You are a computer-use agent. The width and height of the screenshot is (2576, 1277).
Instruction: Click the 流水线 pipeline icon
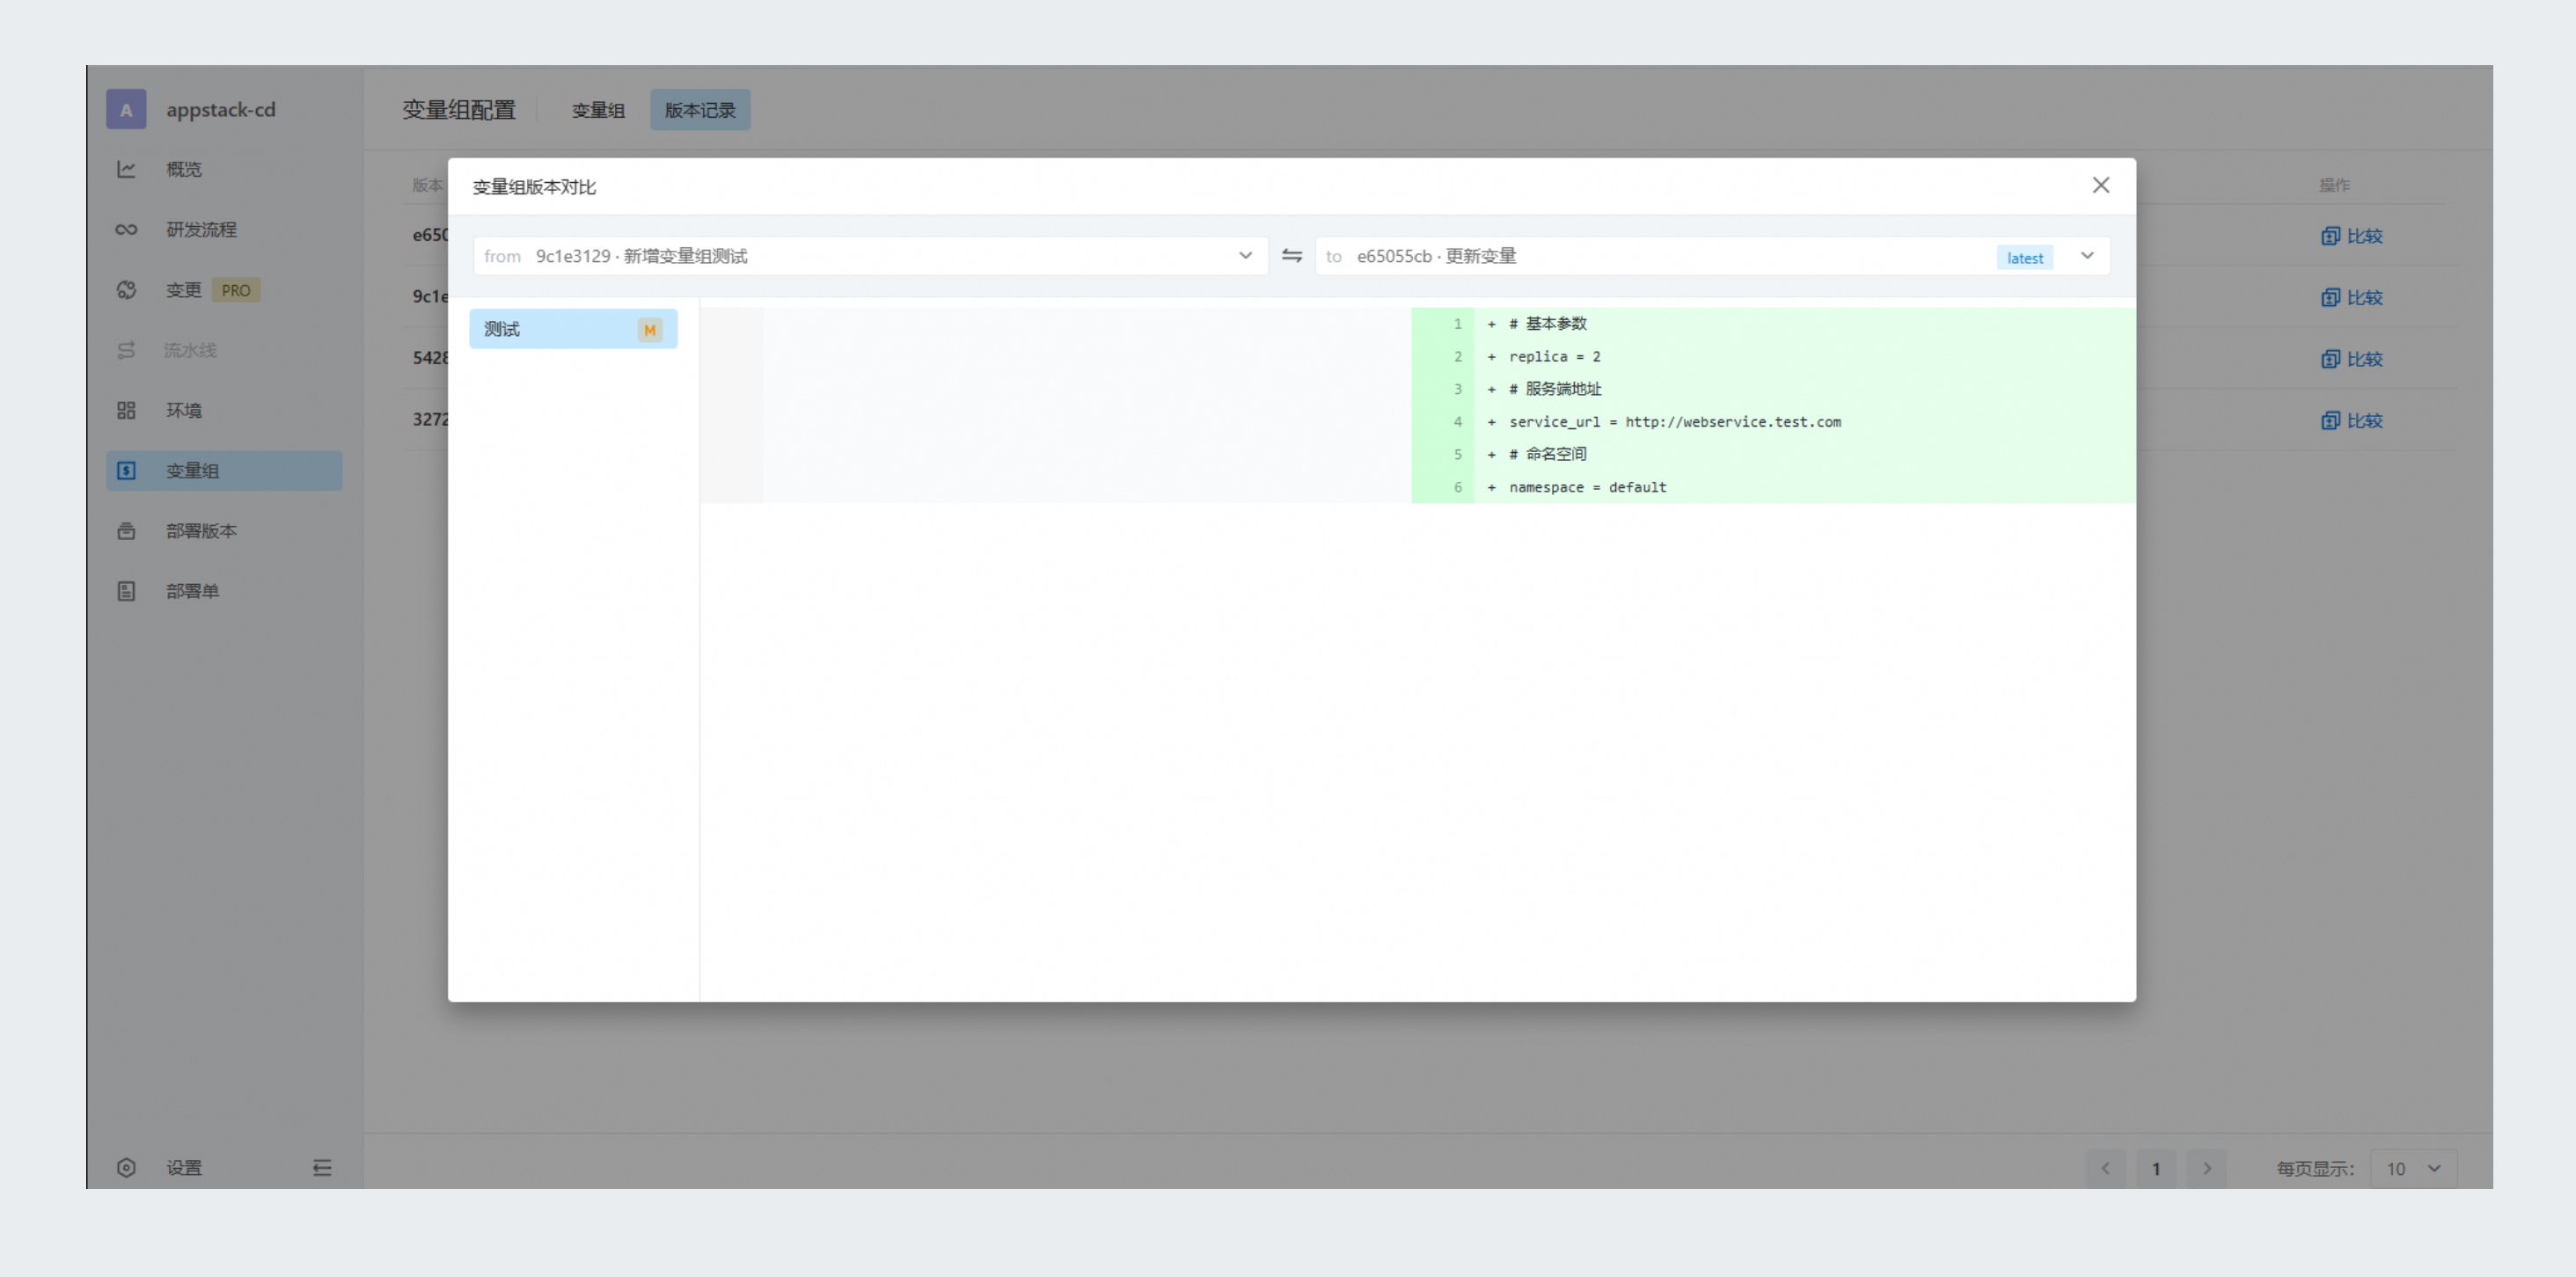pos(126,350)
